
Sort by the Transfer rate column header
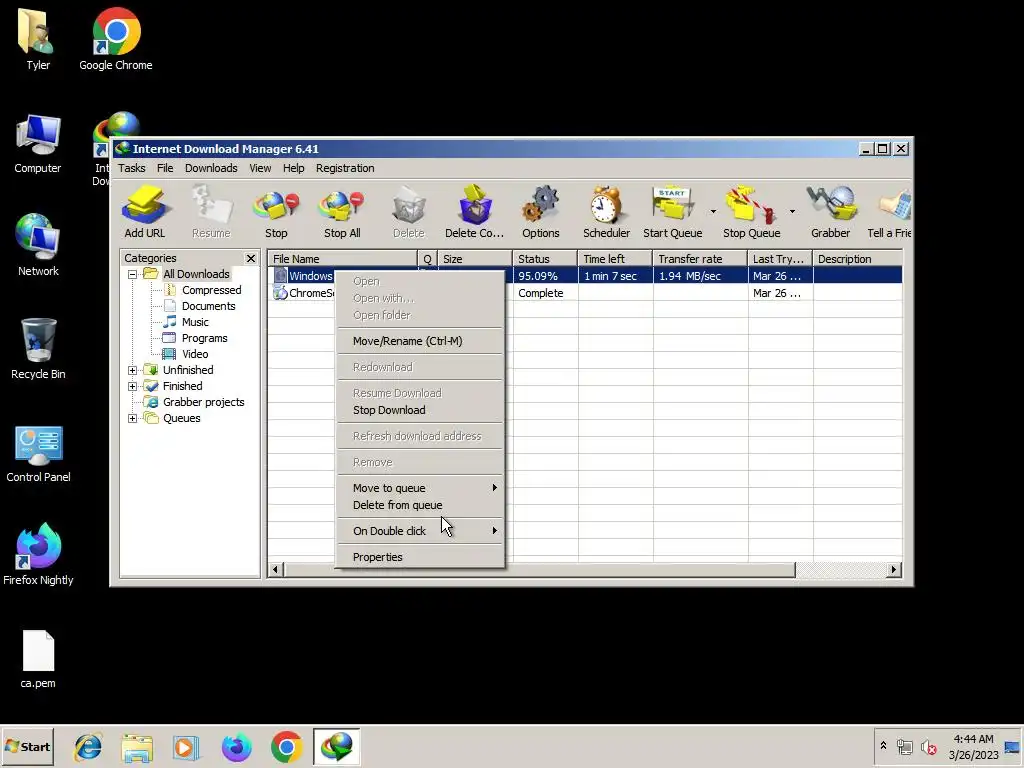[x=699, y=259]
